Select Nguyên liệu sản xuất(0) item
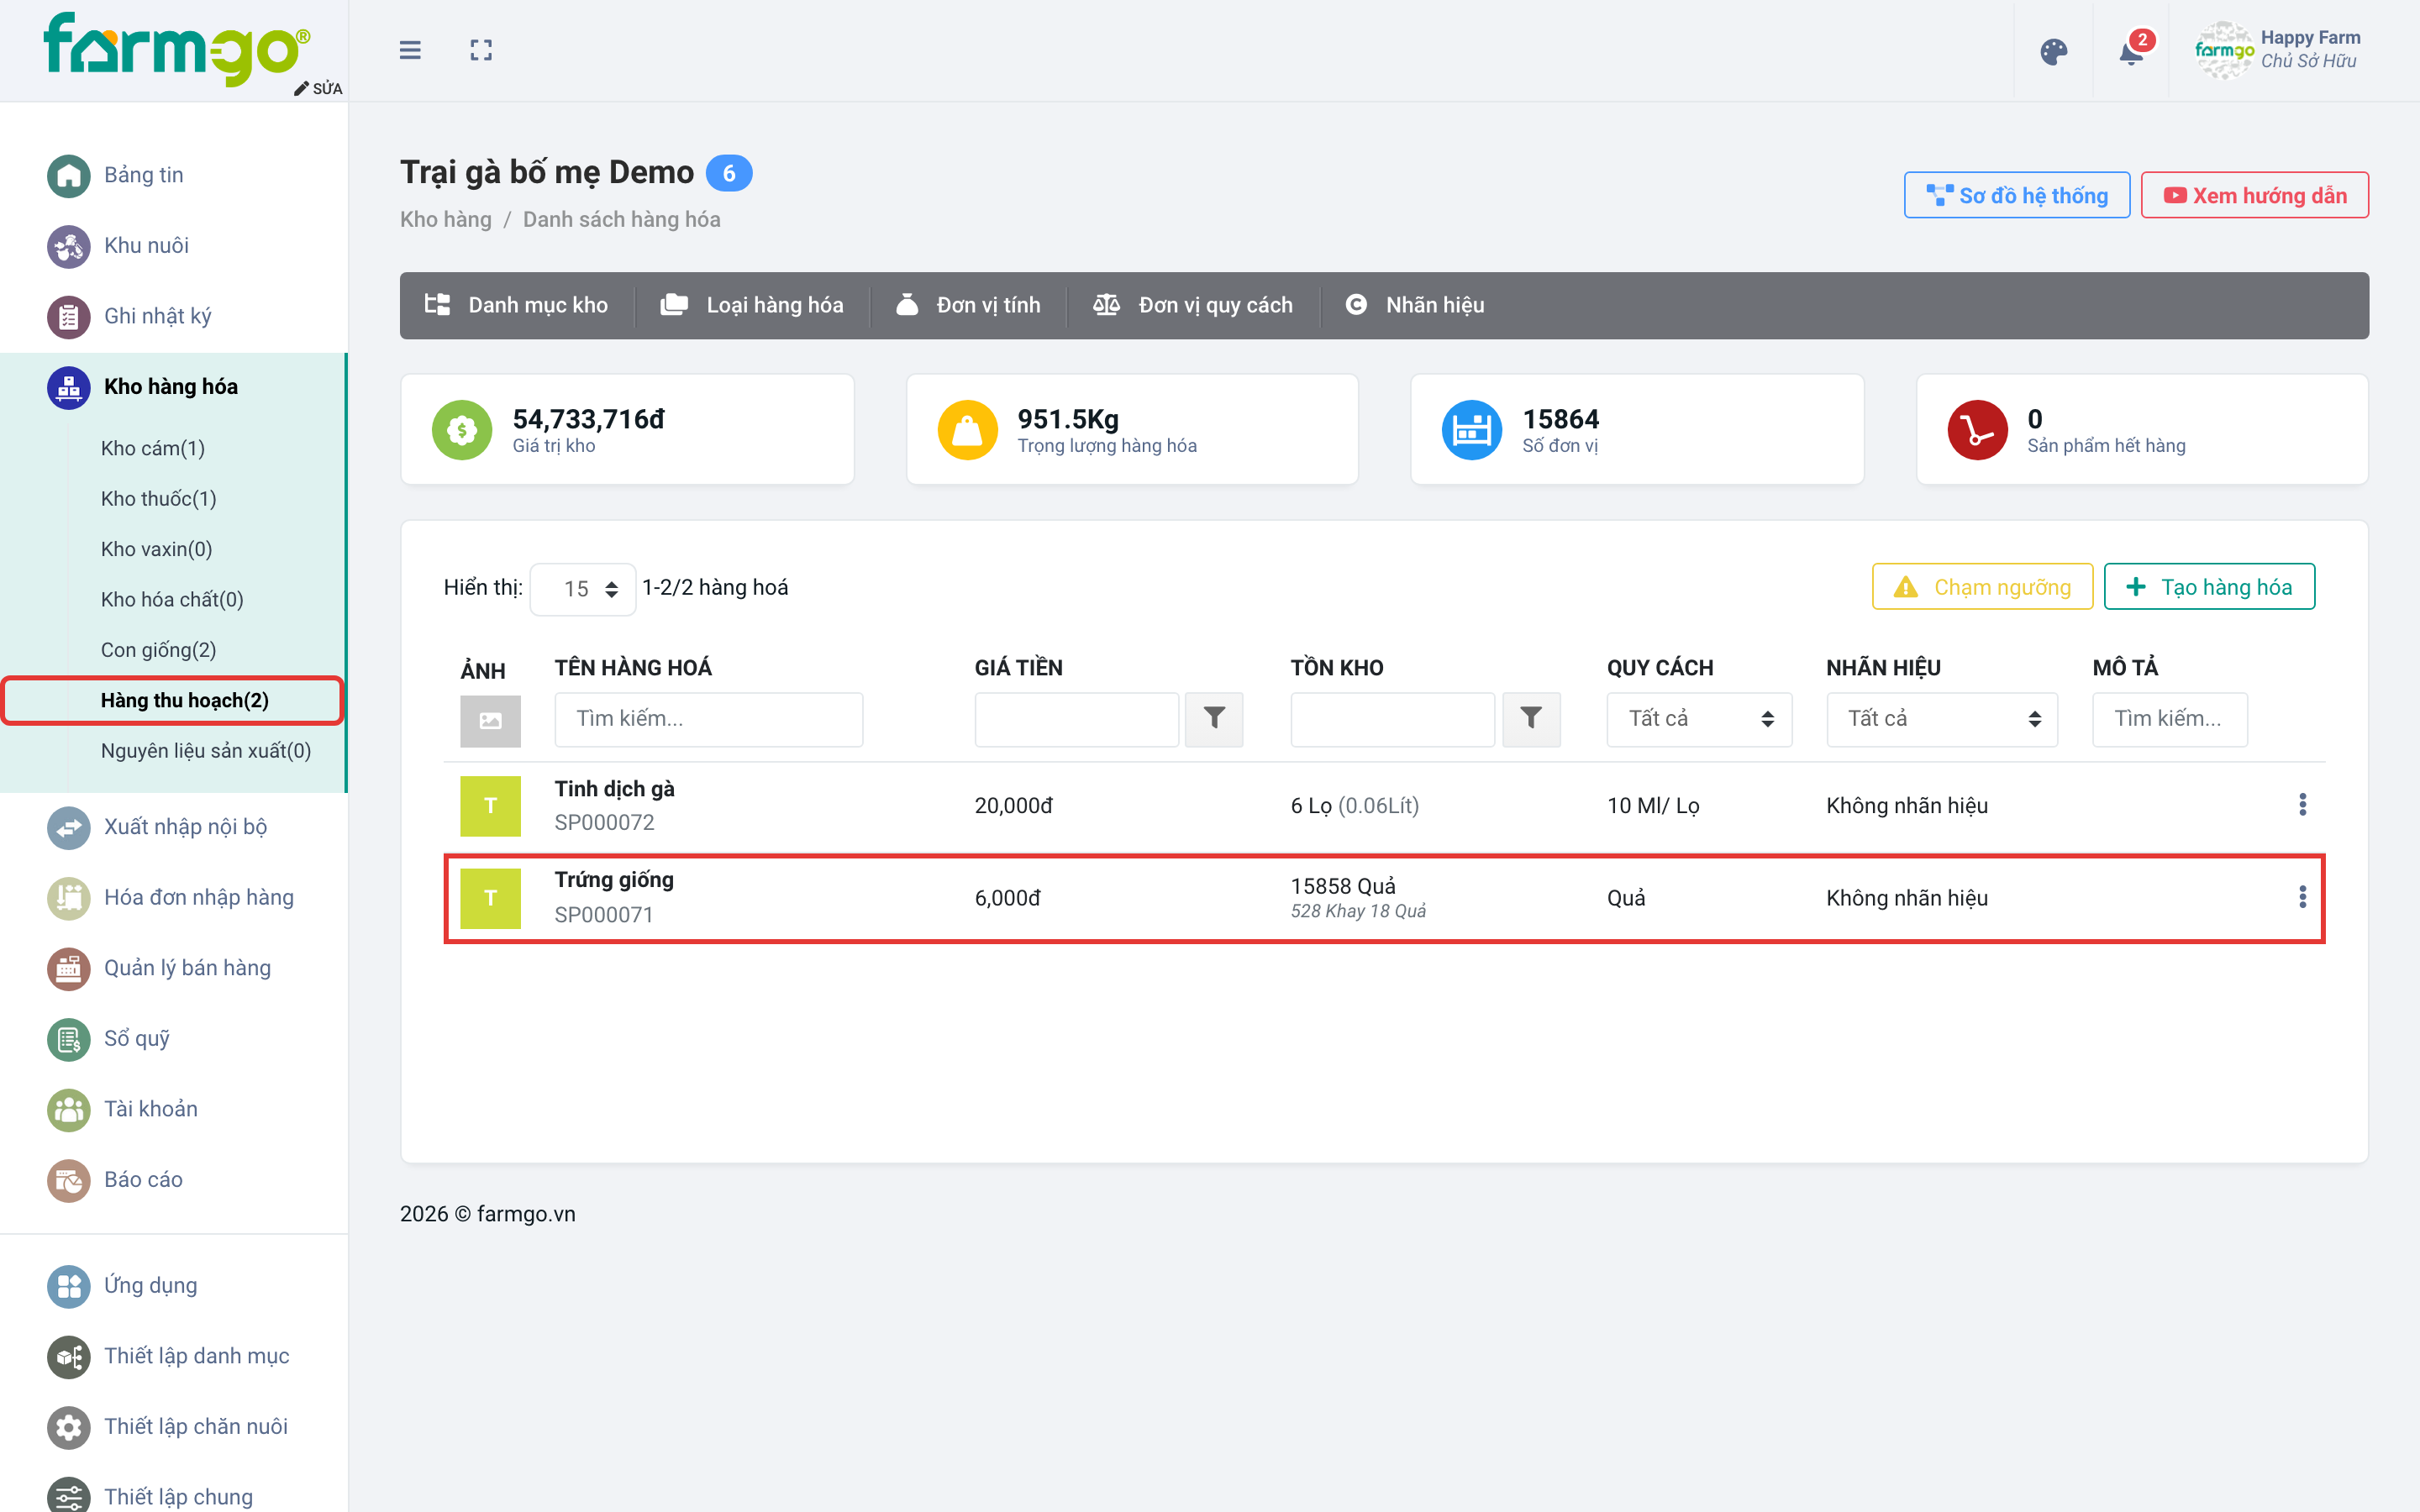The image size is (2420, 1512). pyautogui.click(x=206, y=750)
